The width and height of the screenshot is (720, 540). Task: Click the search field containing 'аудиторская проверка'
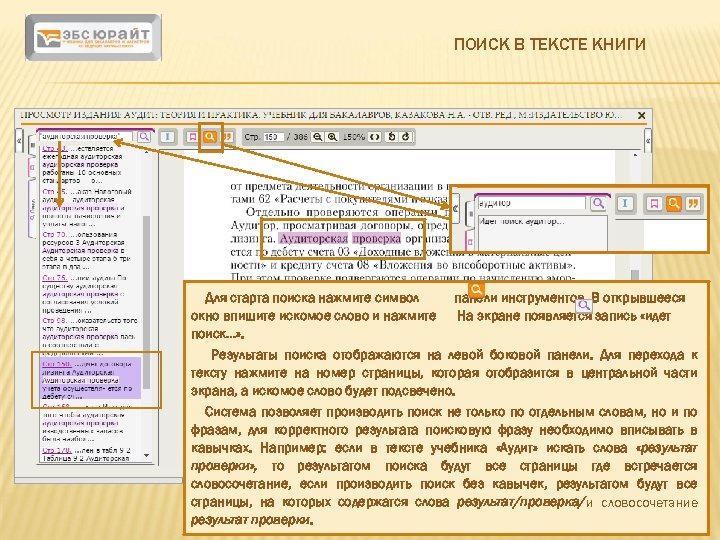tap(86, 136)
